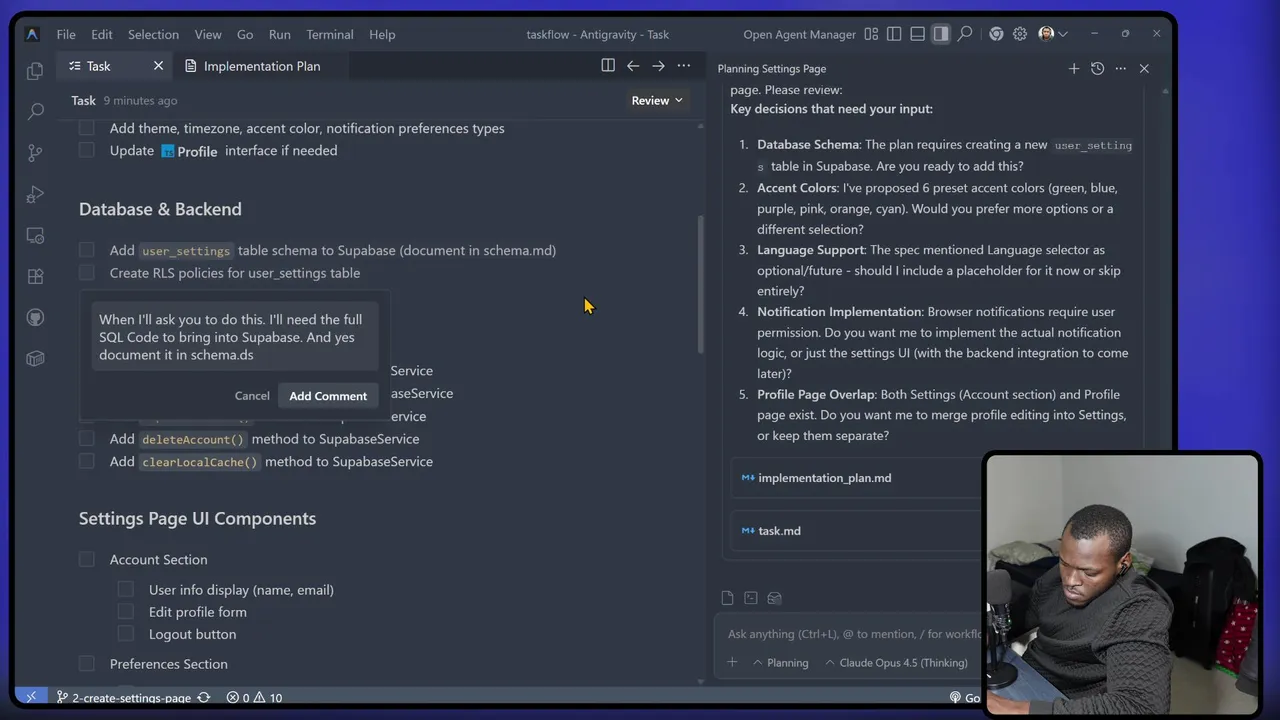1280x720 pixels.
Task: Check 'Edit profile form' task
Action: pyautogui.click(x=125, y=611)
